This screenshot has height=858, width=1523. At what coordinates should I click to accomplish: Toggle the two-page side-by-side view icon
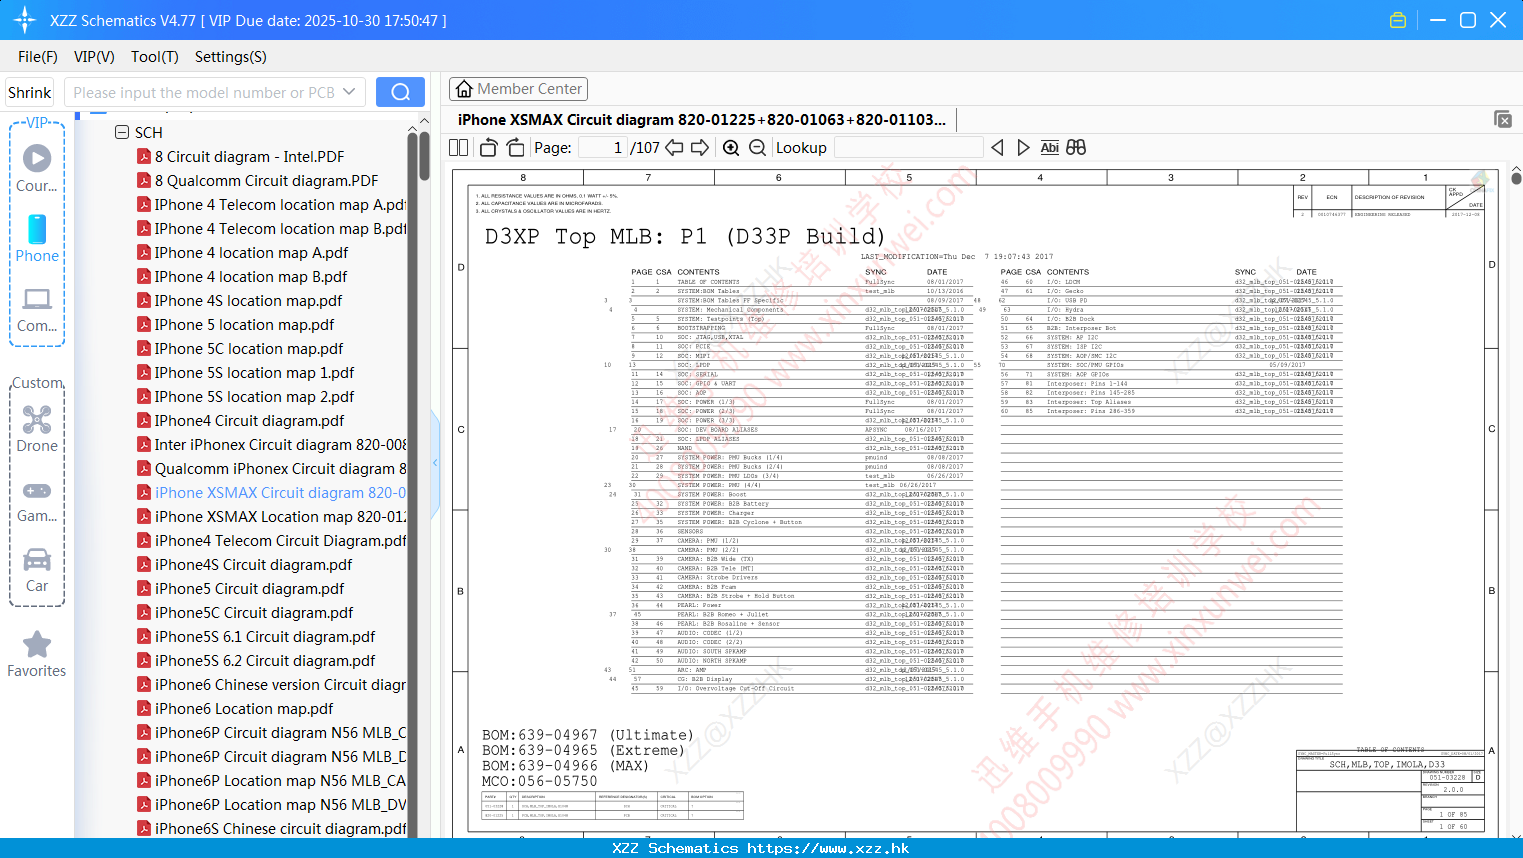point(458,148)
